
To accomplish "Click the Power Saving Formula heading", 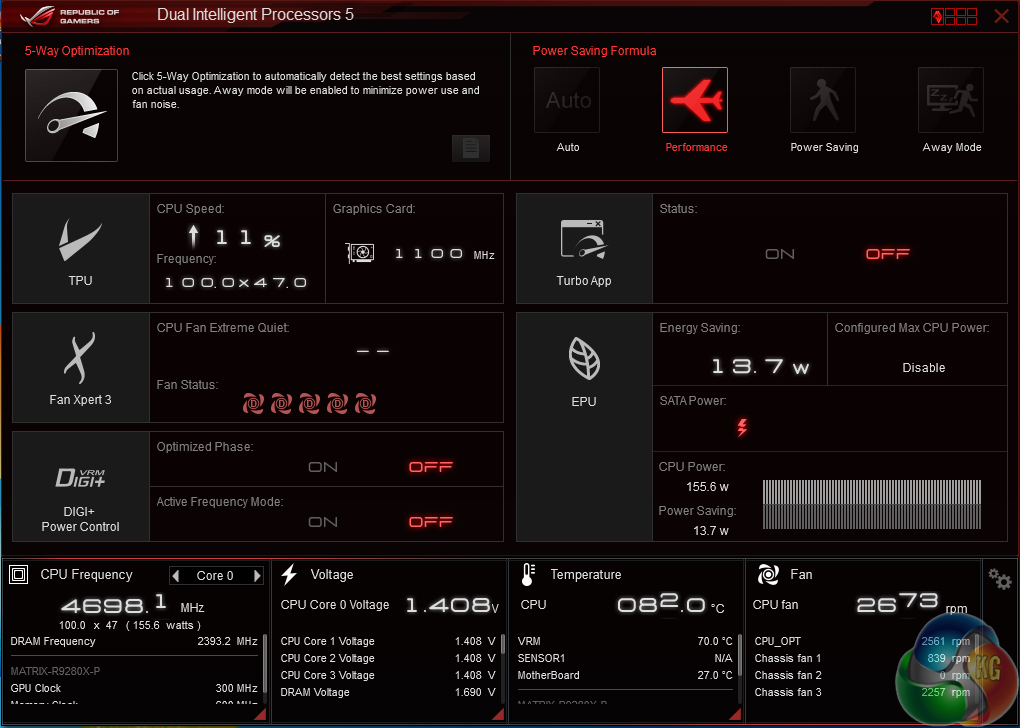I will pos(595,51).
